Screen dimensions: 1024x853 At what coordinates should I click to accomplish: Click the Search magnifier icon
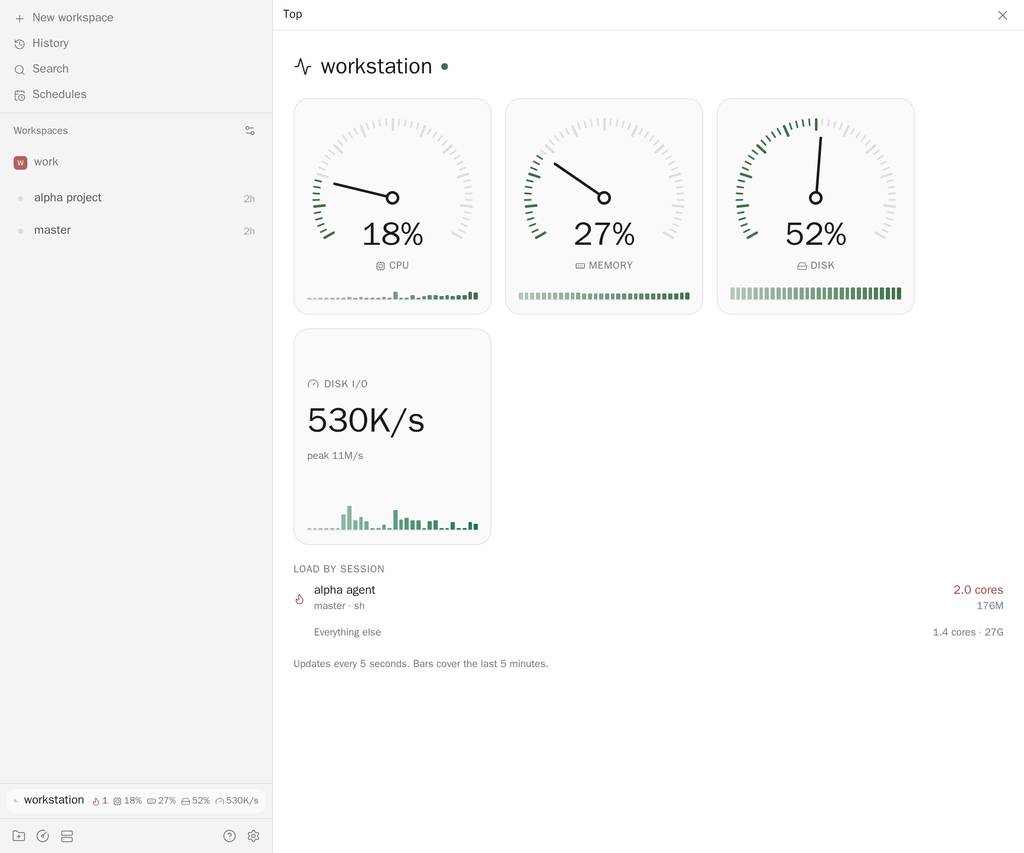pyautogui.click(x=20, y=69)
